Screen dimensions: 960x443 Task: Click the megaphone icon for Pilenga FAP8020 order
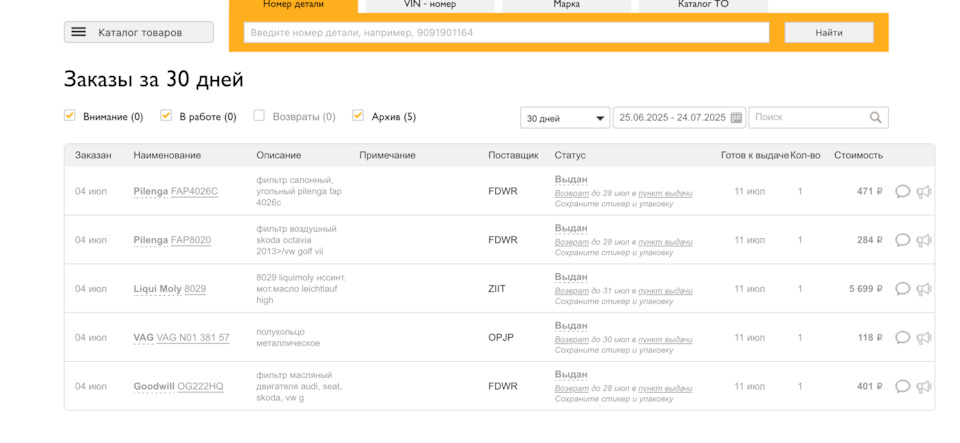[923, 240]
